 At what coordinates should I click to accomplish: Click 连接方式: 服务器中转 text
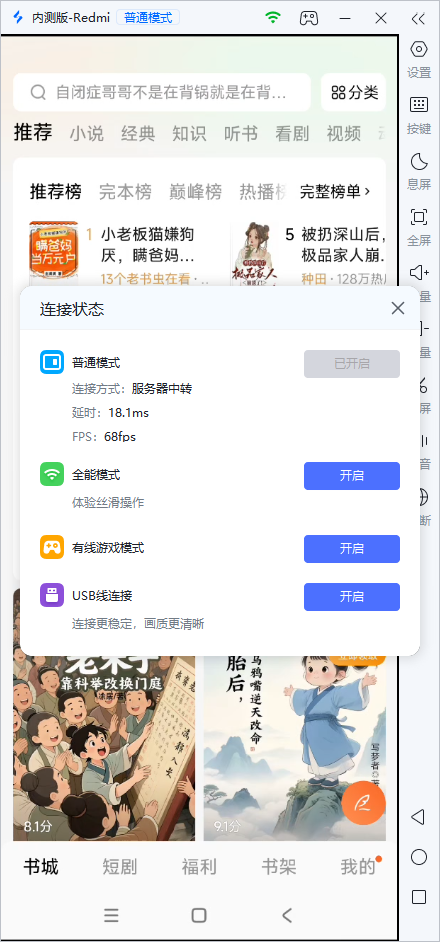[132, 389]
